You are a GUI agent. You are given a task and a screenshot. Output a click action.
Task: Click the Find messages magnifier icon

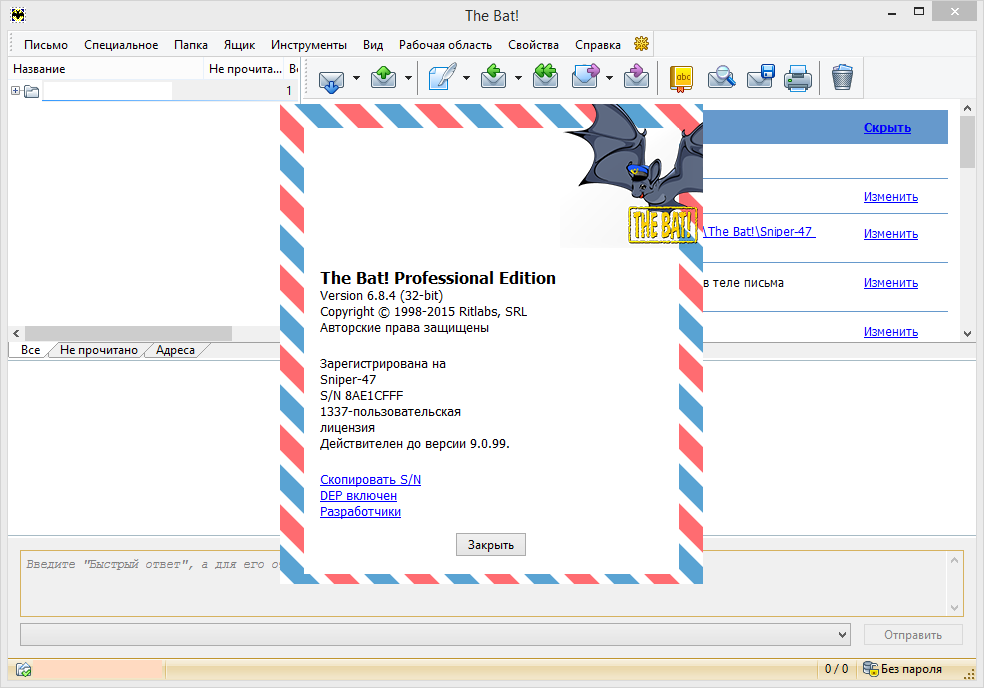(721, 77)
